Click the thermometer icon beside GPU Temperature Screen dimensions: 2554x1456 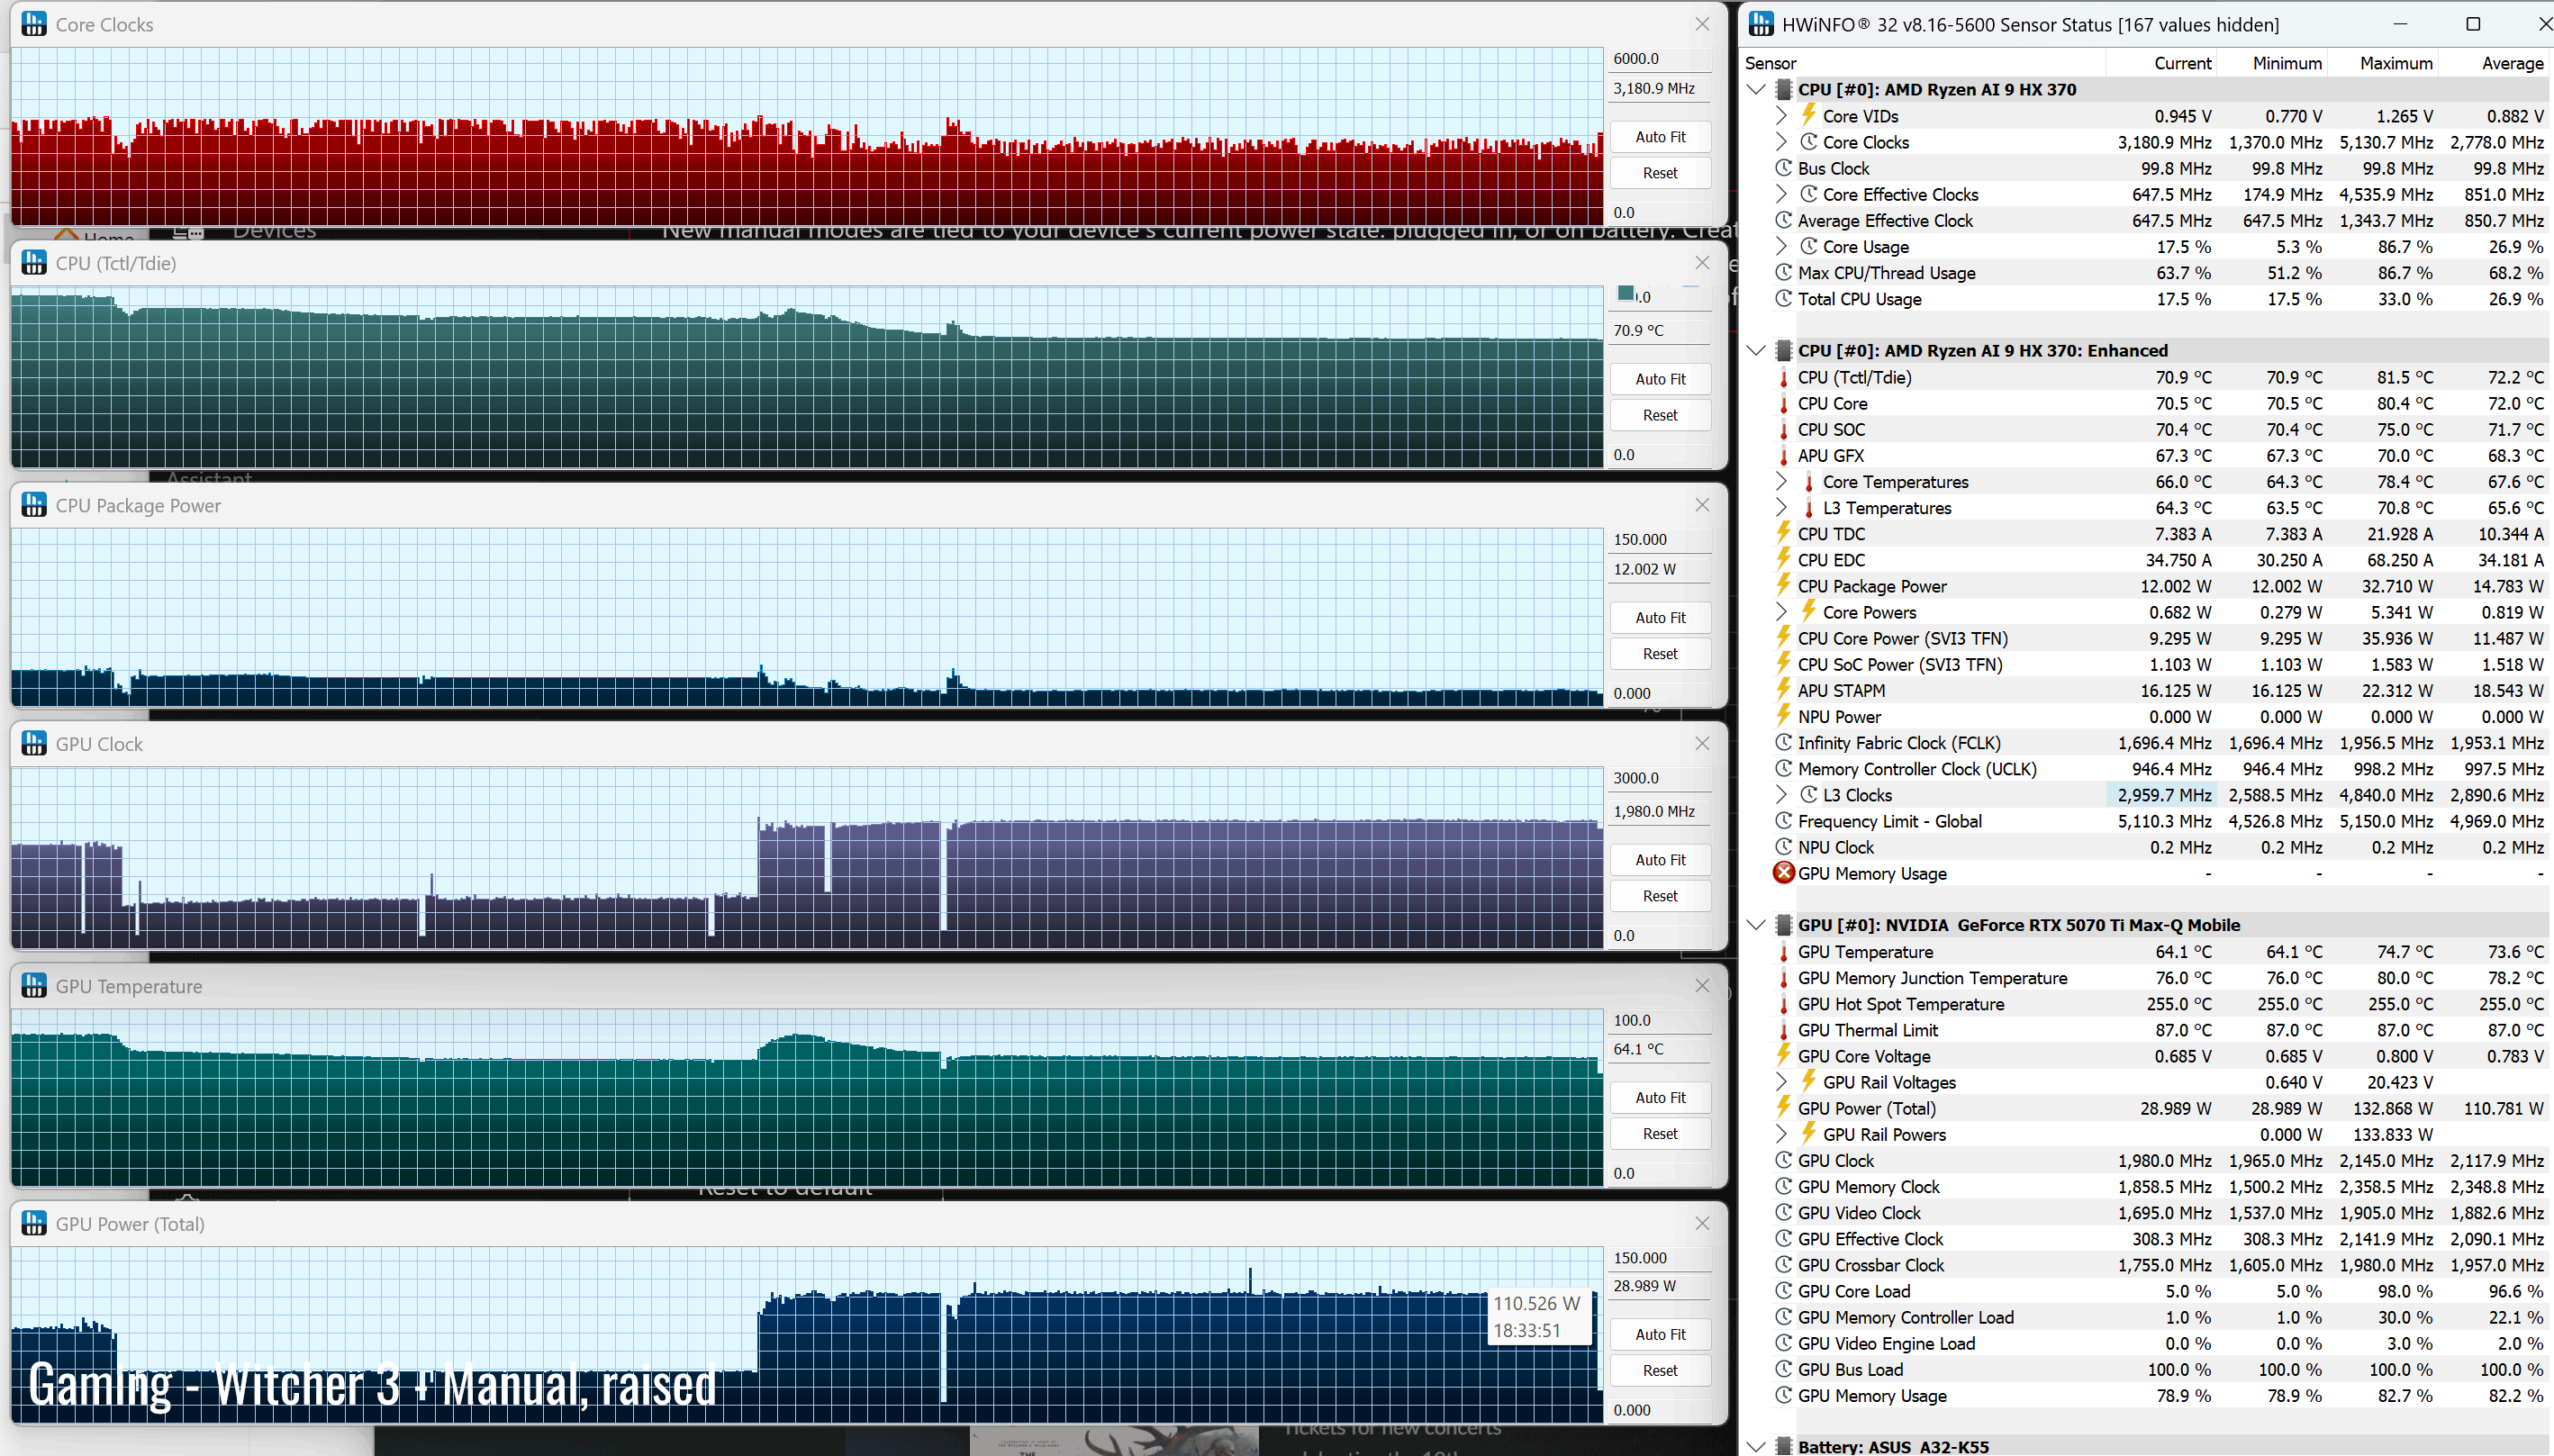click(x=1783, y=952)
